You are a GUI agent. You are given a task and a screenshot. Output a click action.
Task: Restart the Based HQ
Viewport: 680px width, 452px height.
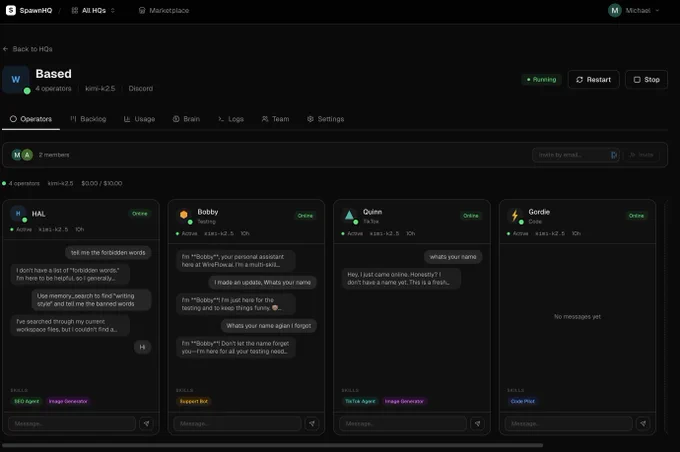[593, 79]
